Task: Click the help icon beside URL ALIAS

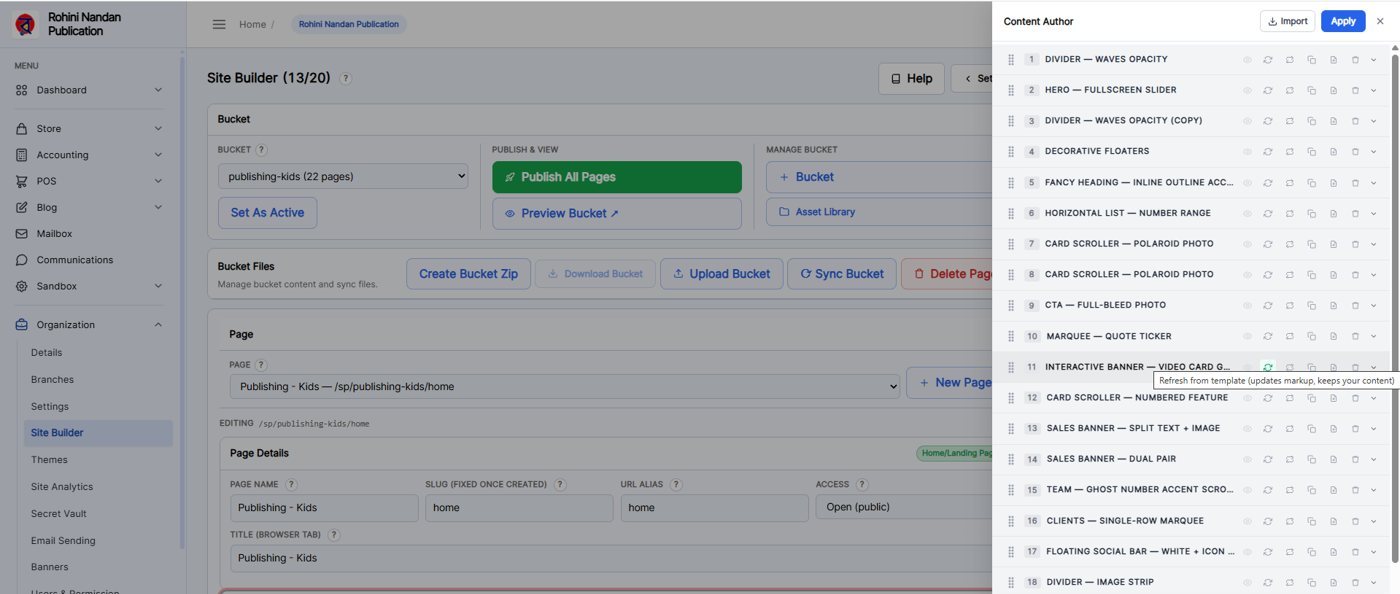Action: coord(676,485)
